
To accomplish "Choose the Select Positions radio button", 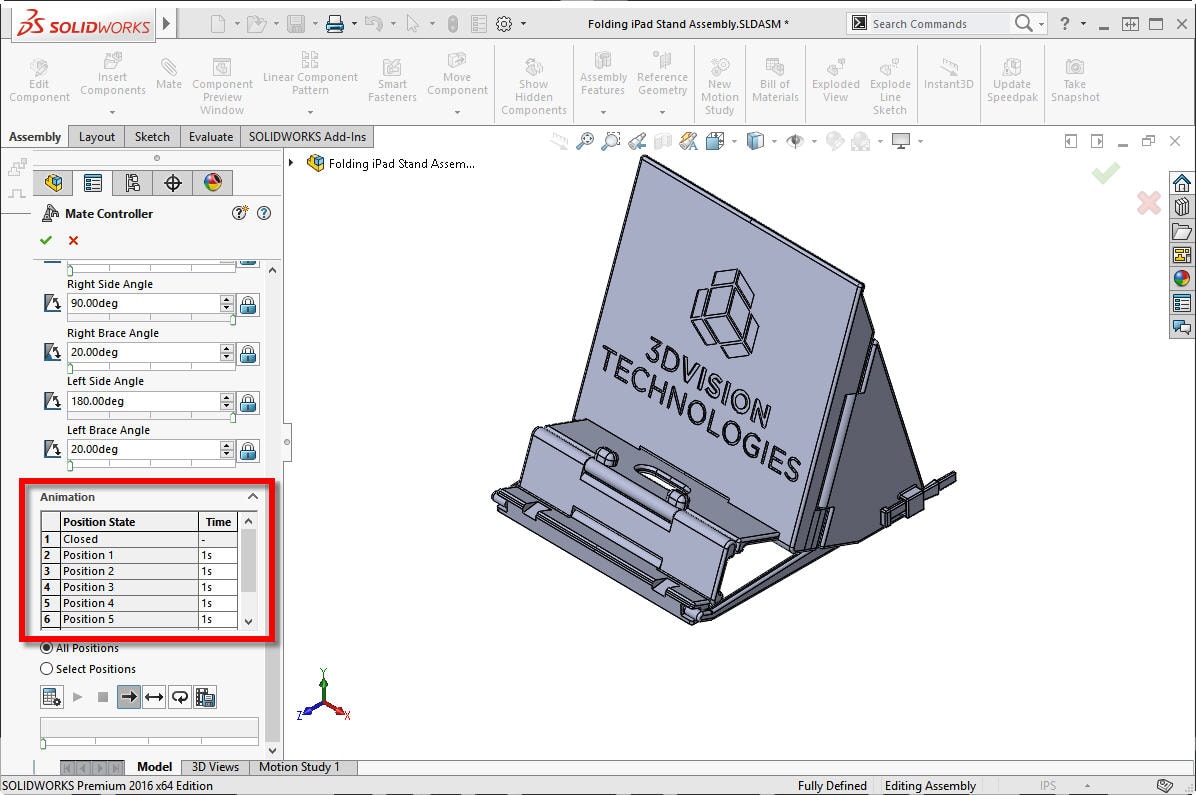I will tap(47, 669).
